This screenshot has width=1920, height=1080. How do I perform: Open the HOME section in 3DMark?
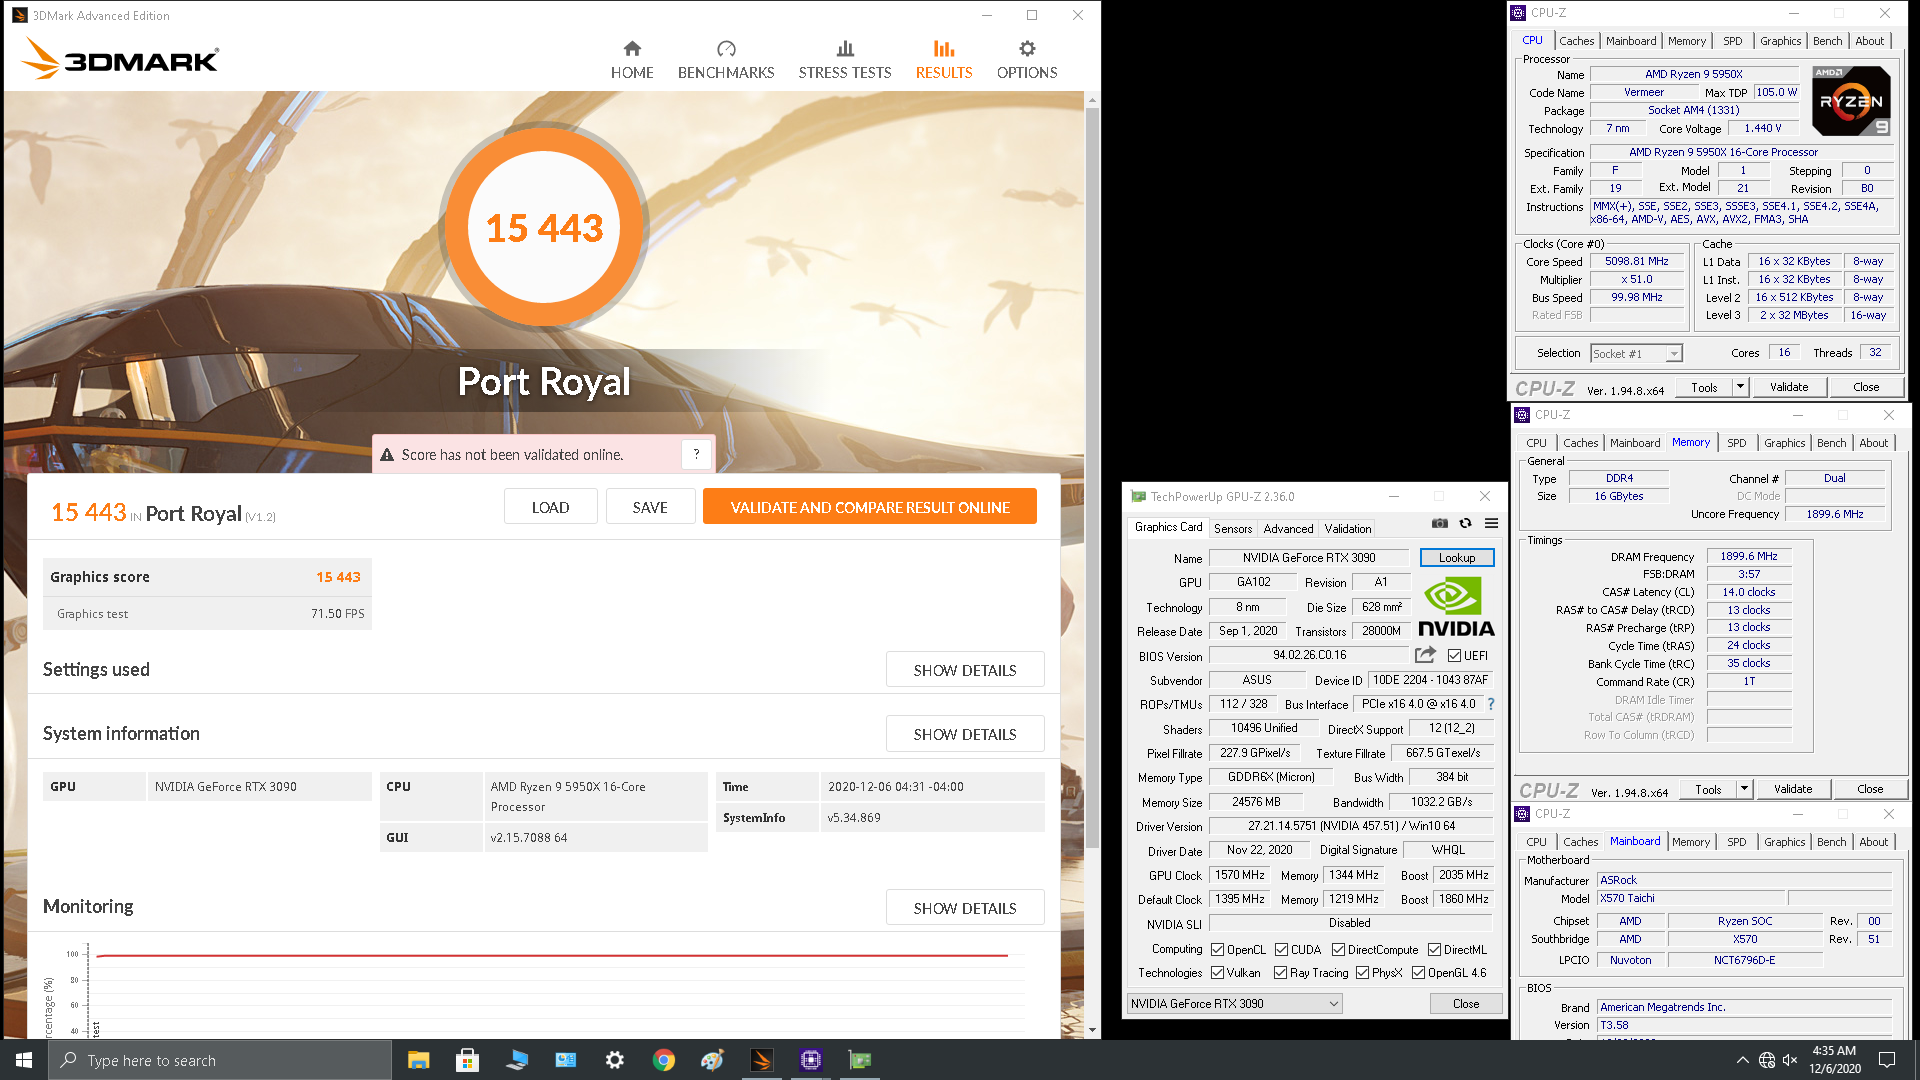tap(632, 60)
